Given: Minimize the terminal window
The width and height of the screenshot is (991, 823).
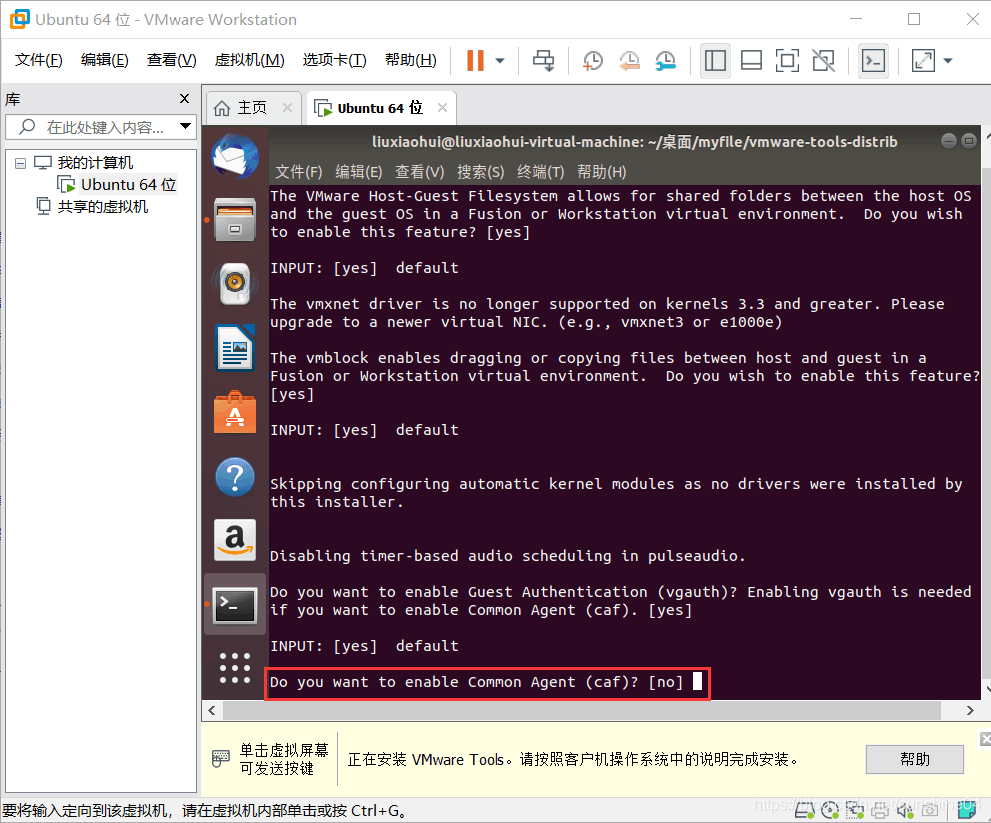Looking at the screenshot, I should 949,141.
